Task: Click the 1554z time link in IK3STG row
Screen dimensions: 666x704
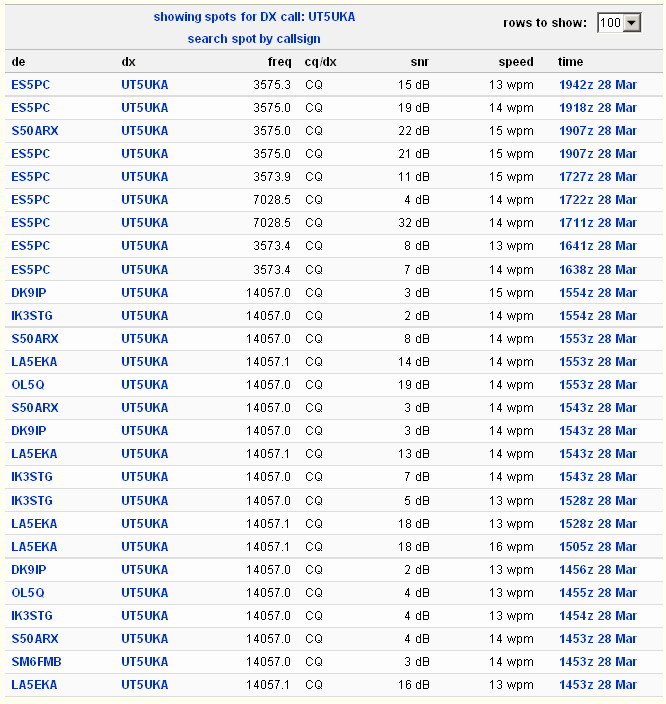Action: (598, 316)
